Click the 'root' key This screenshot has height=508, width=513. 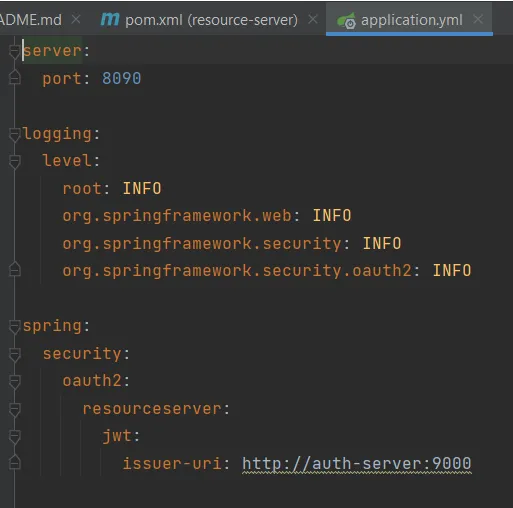(82, 189)
